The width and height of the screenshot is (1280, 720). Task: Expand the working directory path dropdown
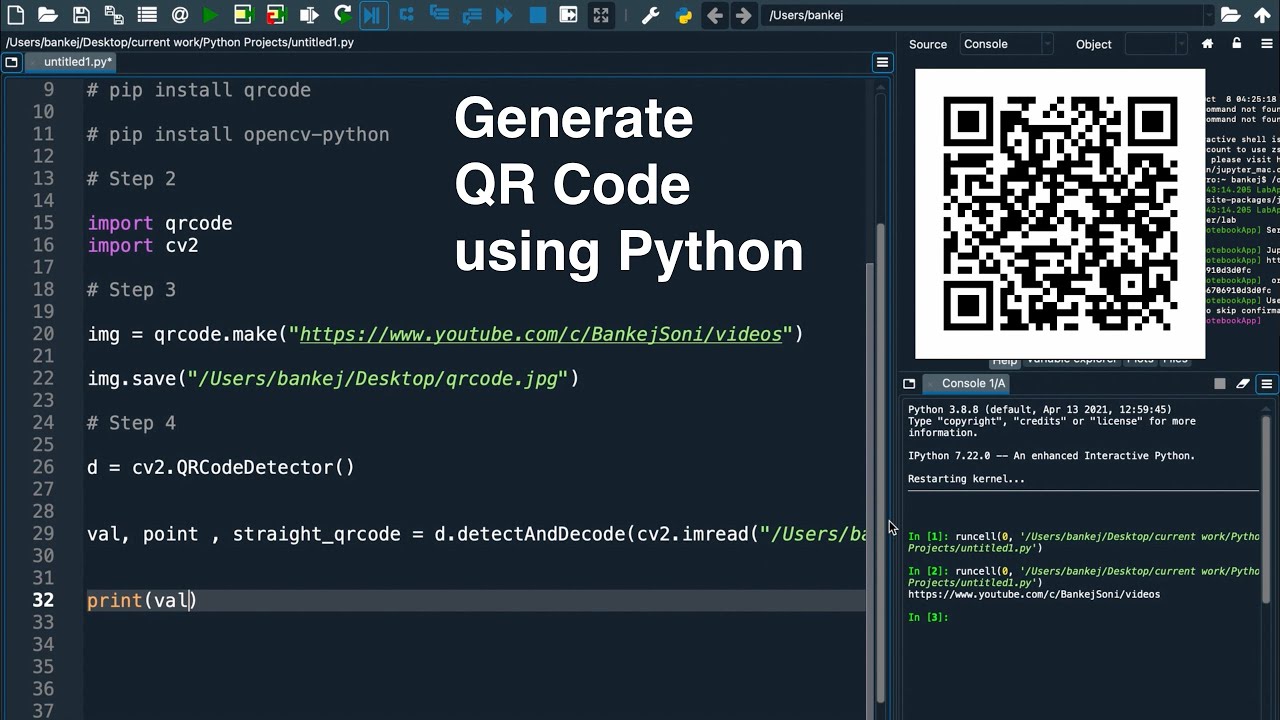(x=1208, y=15)
